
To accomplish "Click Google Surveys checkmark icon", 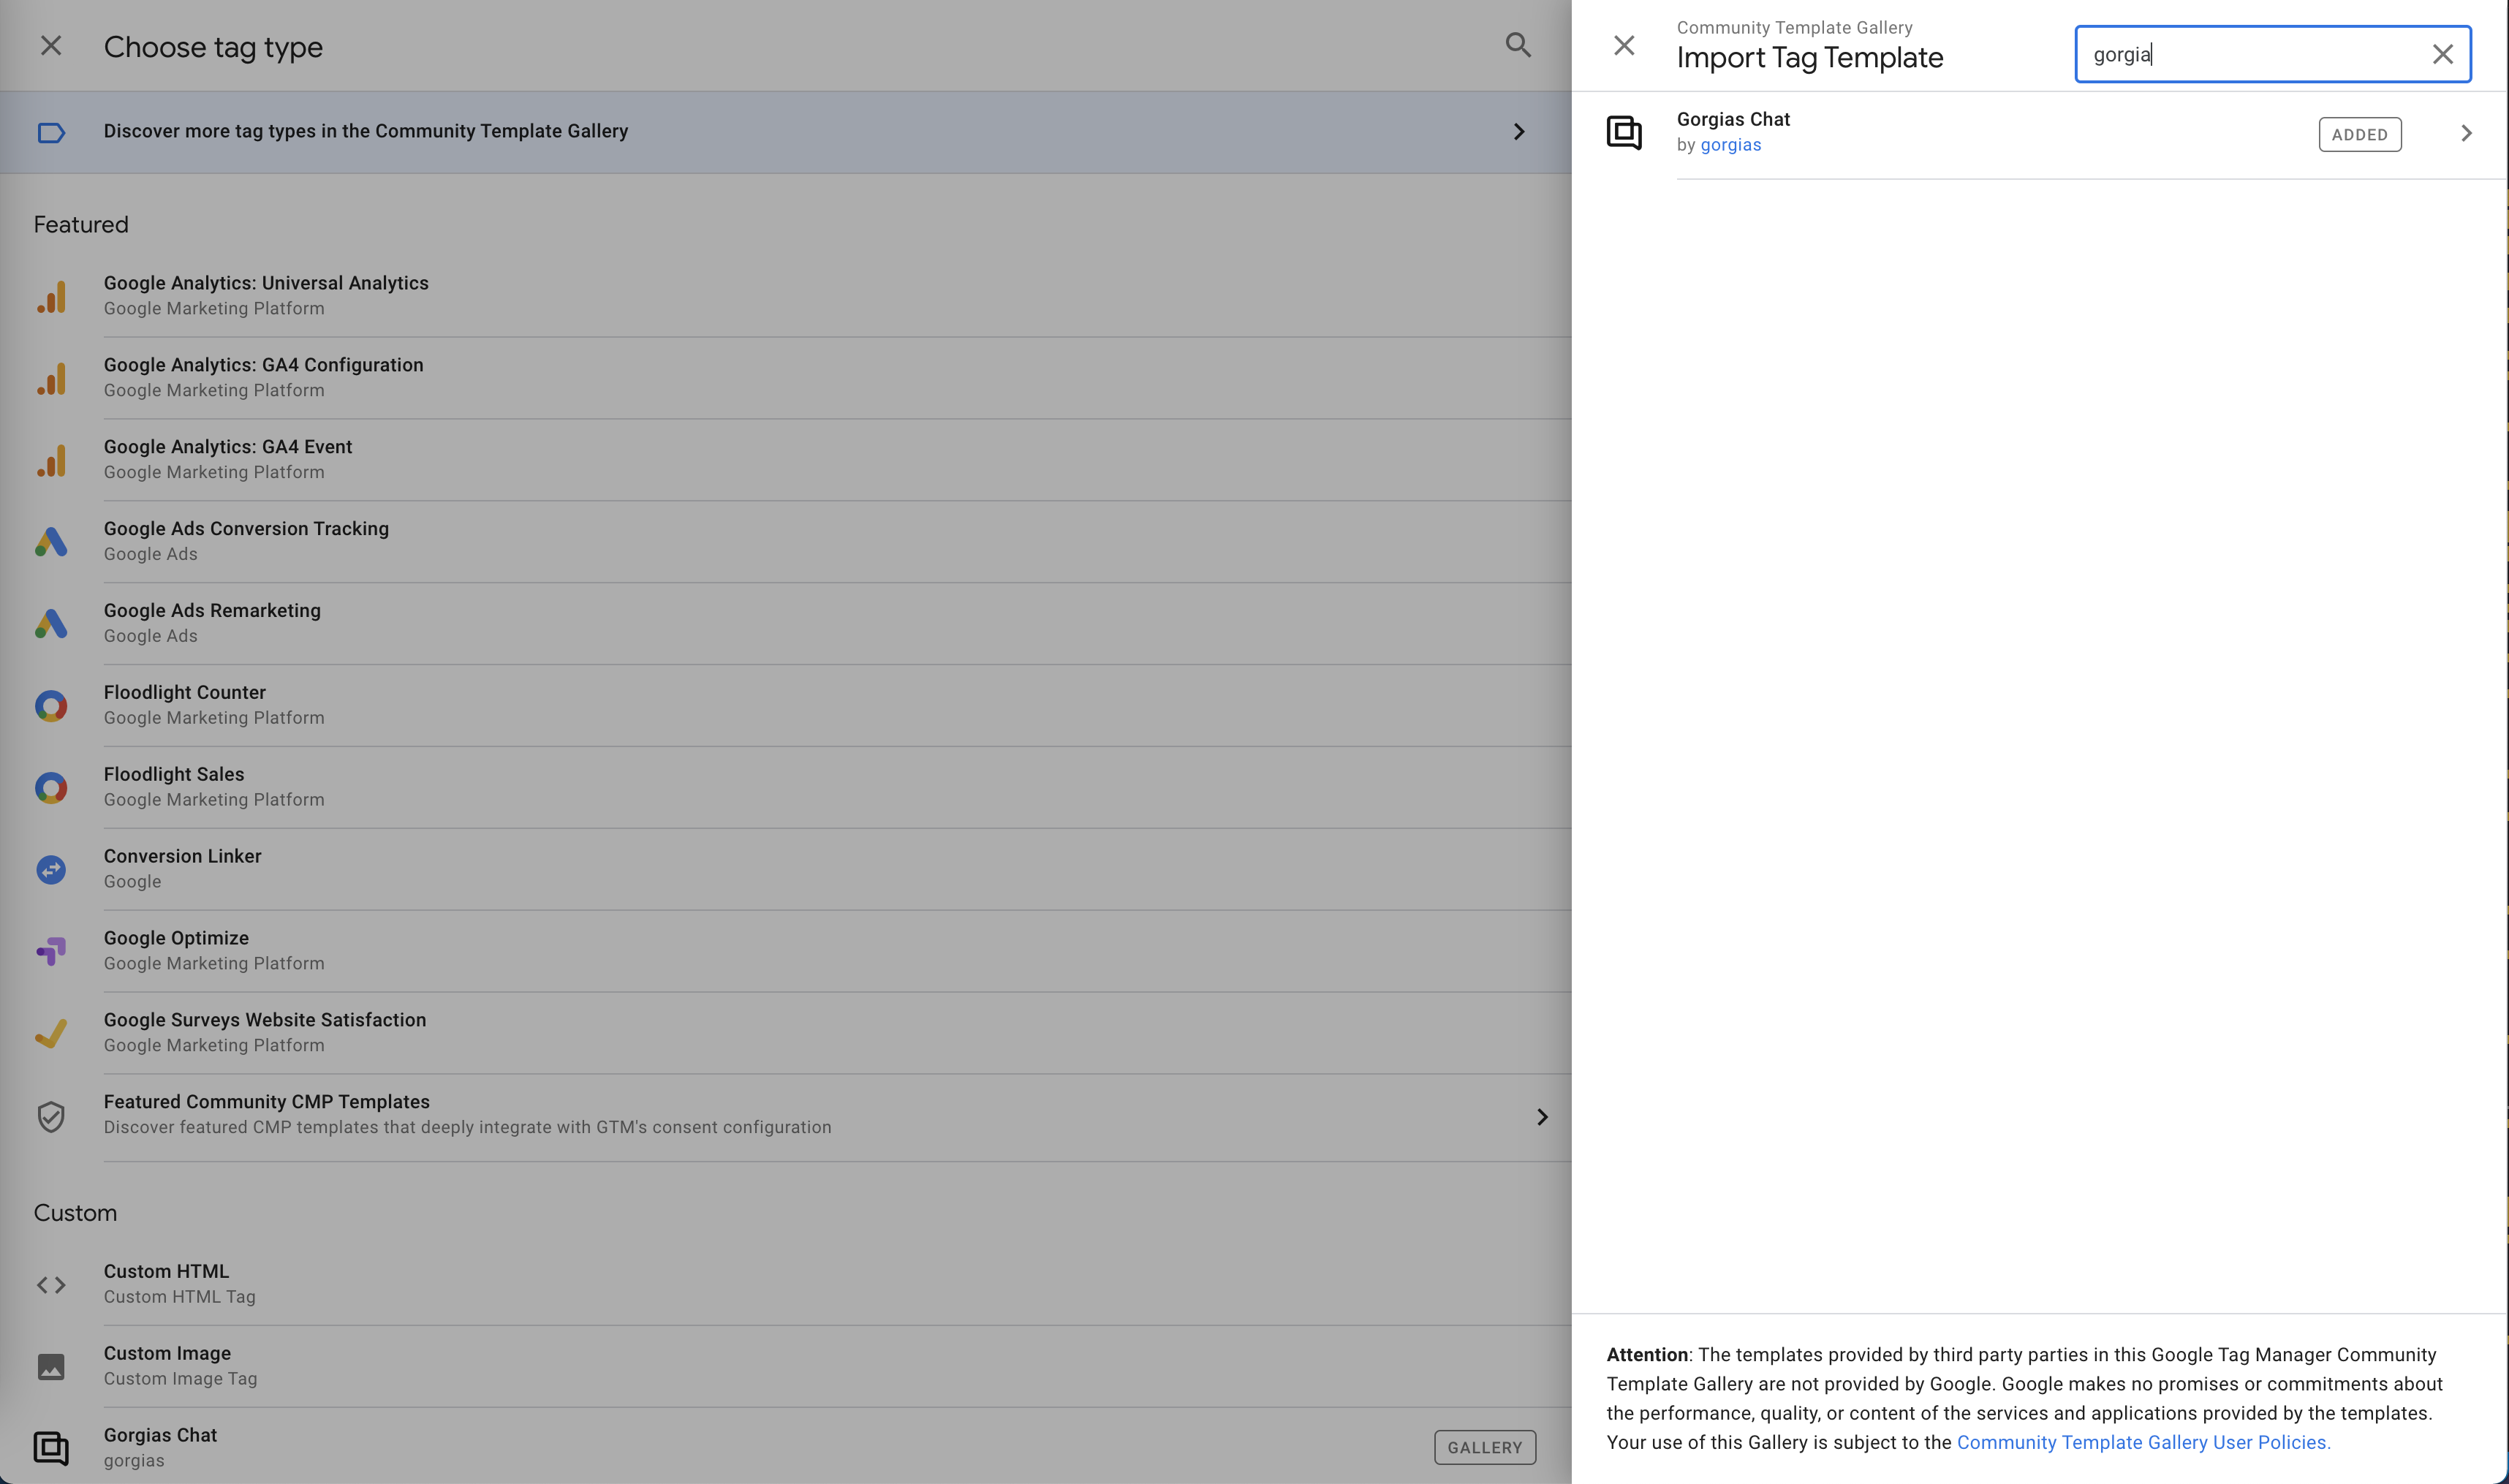I will (x=51, y=1033).
